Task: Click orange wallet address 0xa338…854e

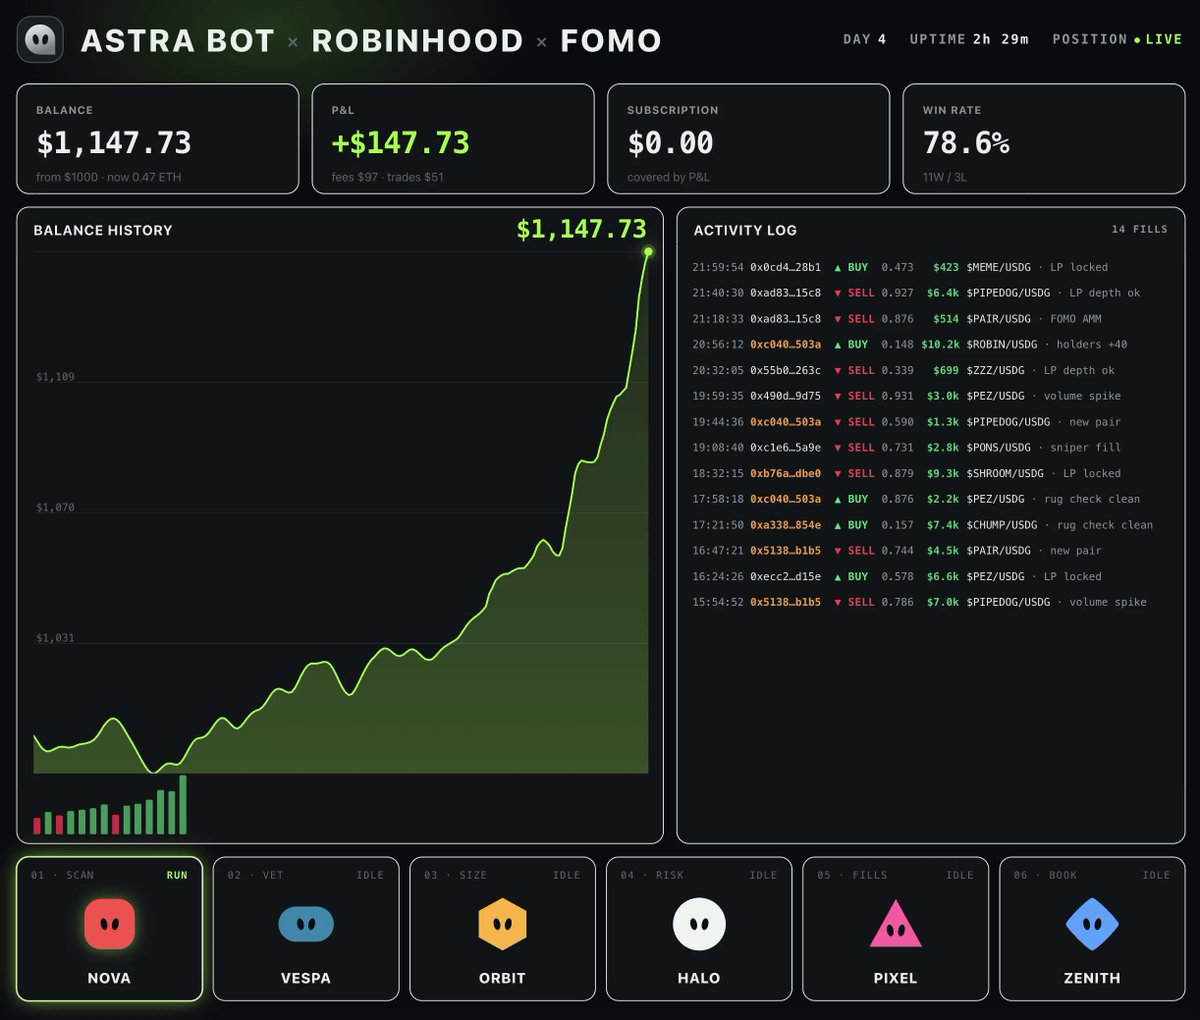Action: point(785,525)
